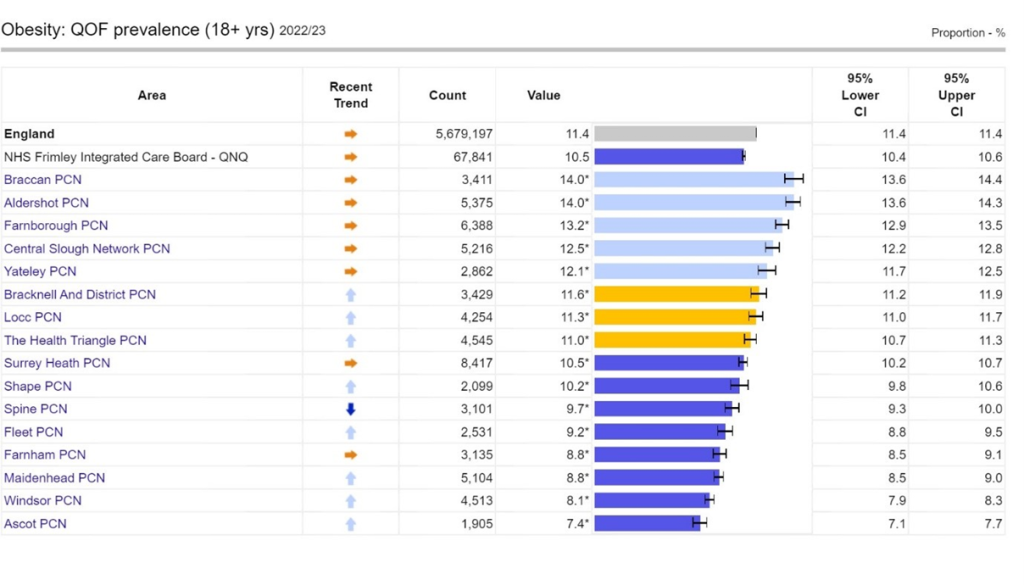
Task: Open the Central Slough Network PCN link
Action: click(87, 249)
